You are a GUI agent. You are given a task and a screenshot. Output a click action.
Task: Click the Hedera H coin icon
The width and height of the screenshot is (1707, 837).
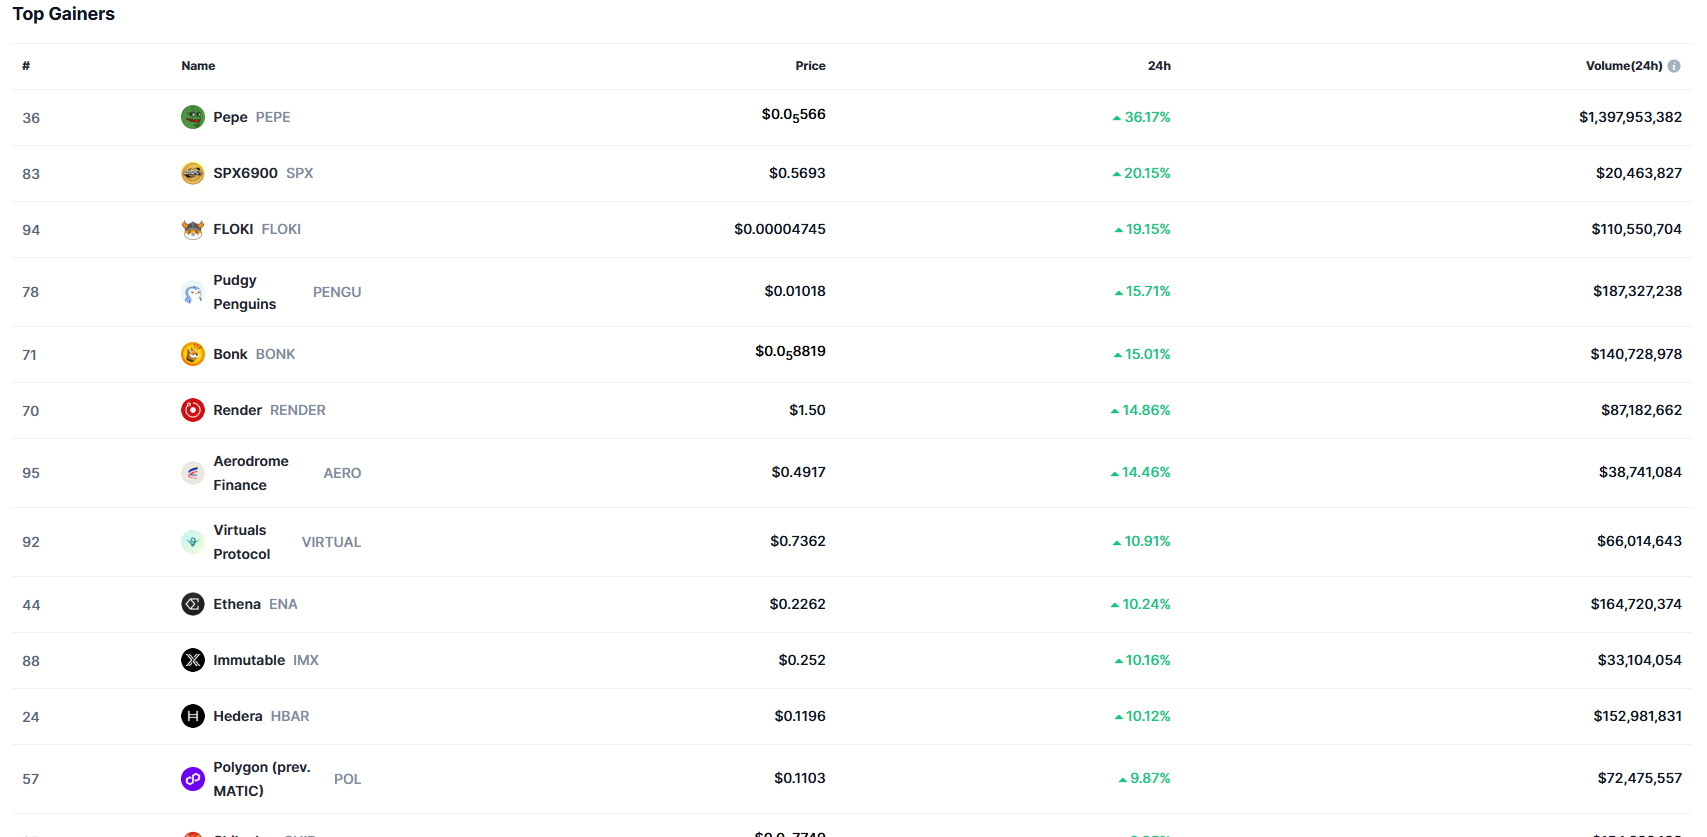pyautogui.click(x=193, y=716)
